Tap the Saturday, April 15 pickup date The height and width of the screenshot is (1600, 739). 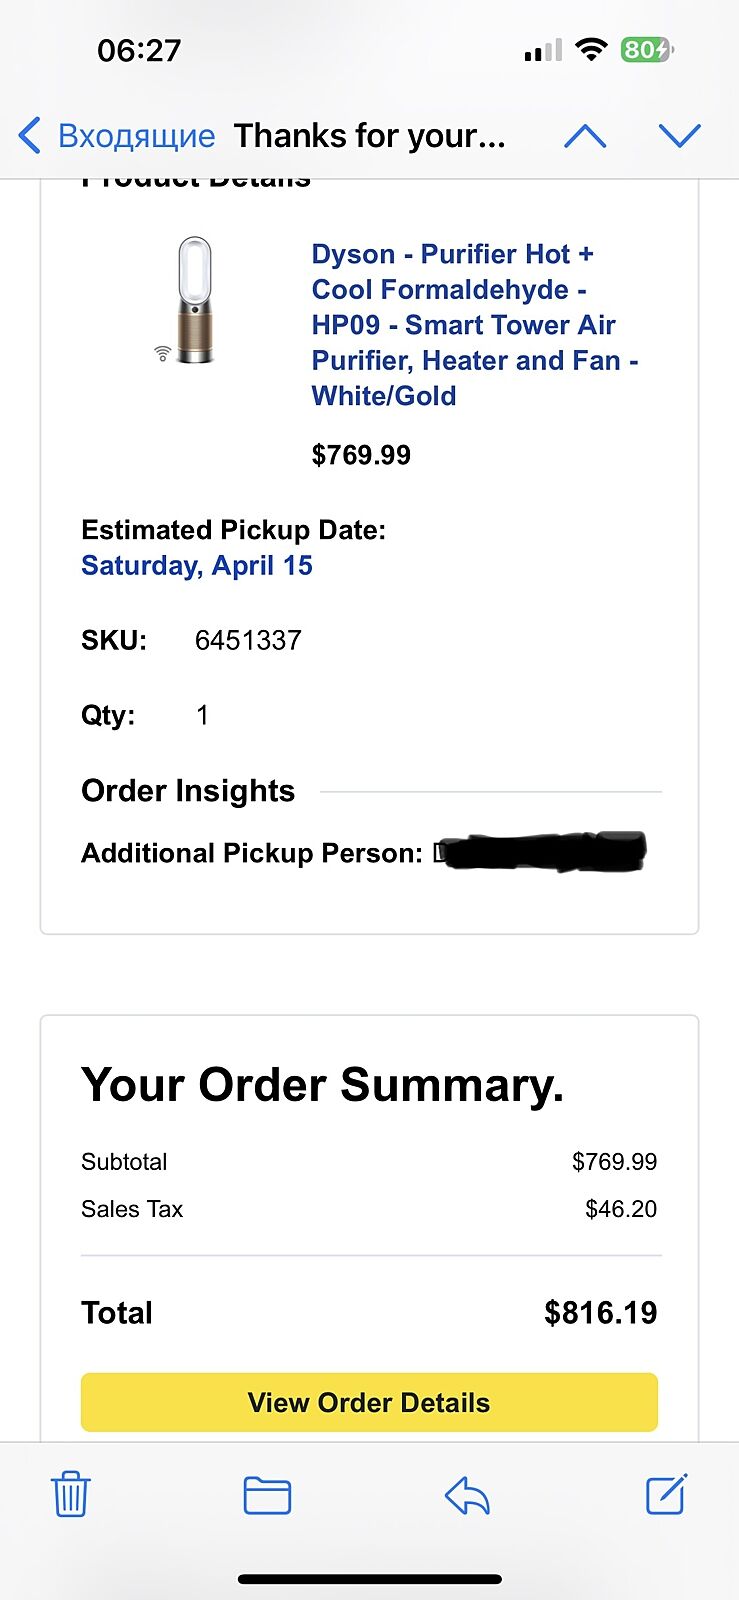click(197, 566)
